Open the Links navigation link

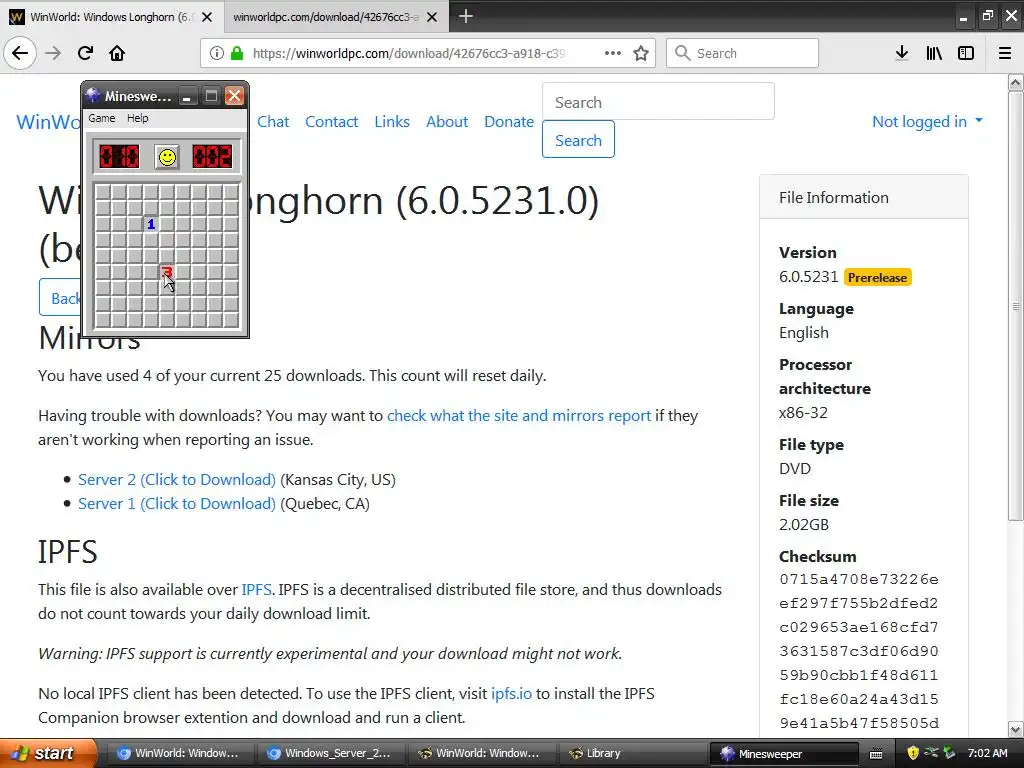click(x=392, y=121)
